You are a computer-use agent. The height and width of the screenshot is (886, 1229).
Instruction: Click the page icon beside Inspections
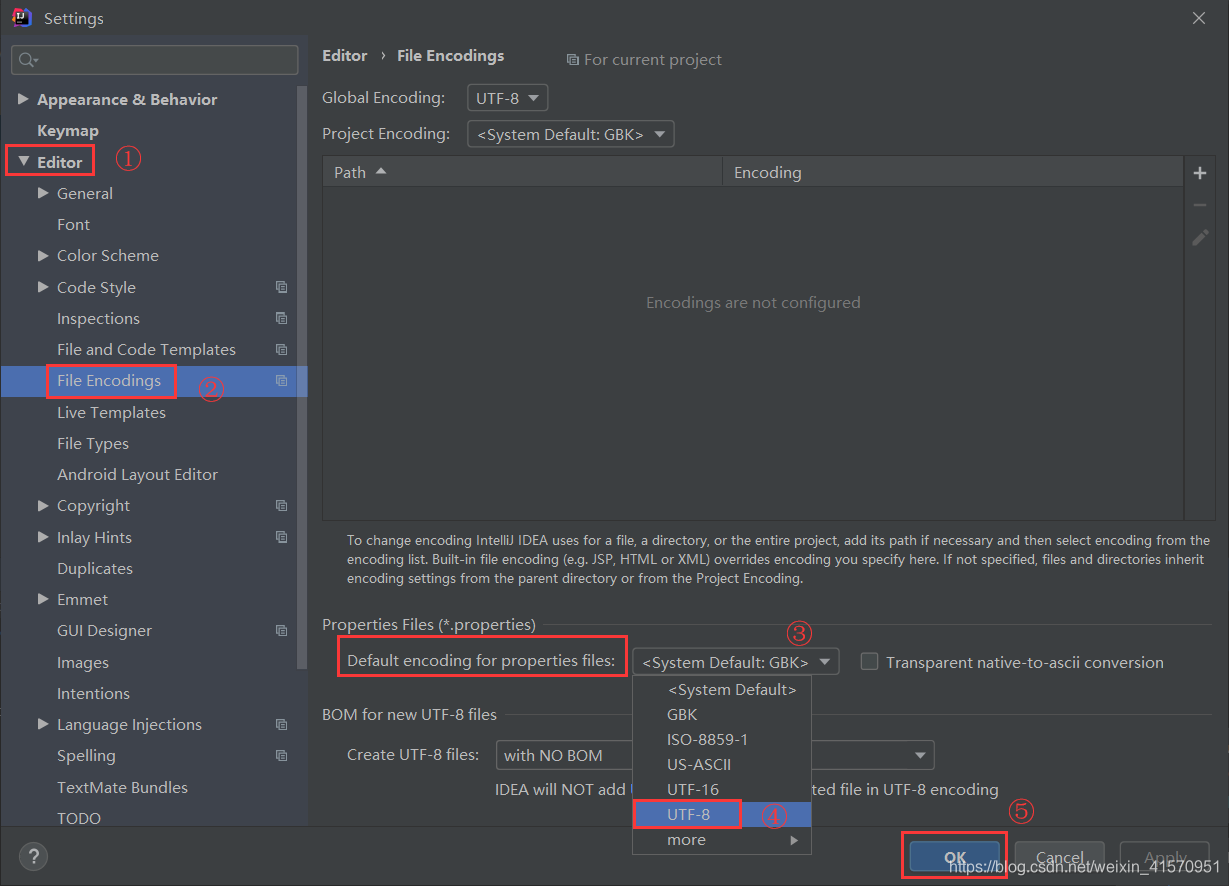point(281,318)
